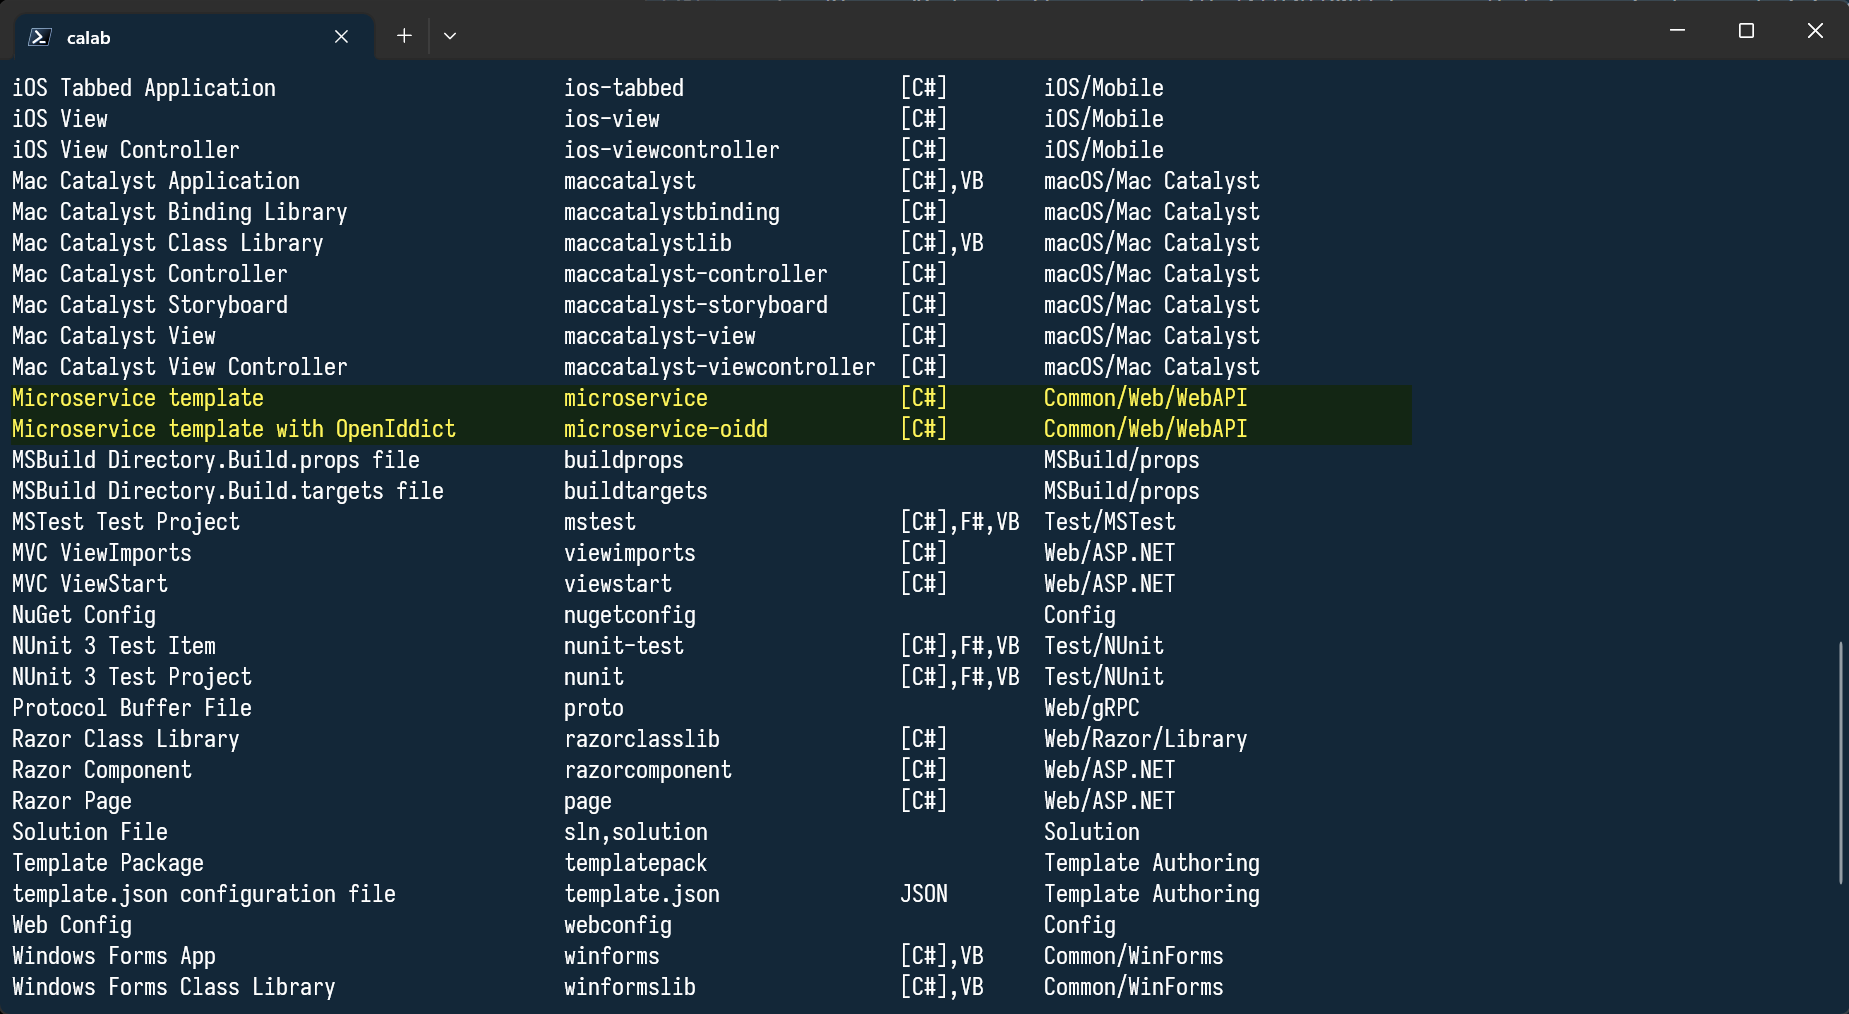Click the 'winforms' short name
Image resolution: width=1849 pixels, height=1014 pixels.
pyautogui.click(x=612, y=956)
